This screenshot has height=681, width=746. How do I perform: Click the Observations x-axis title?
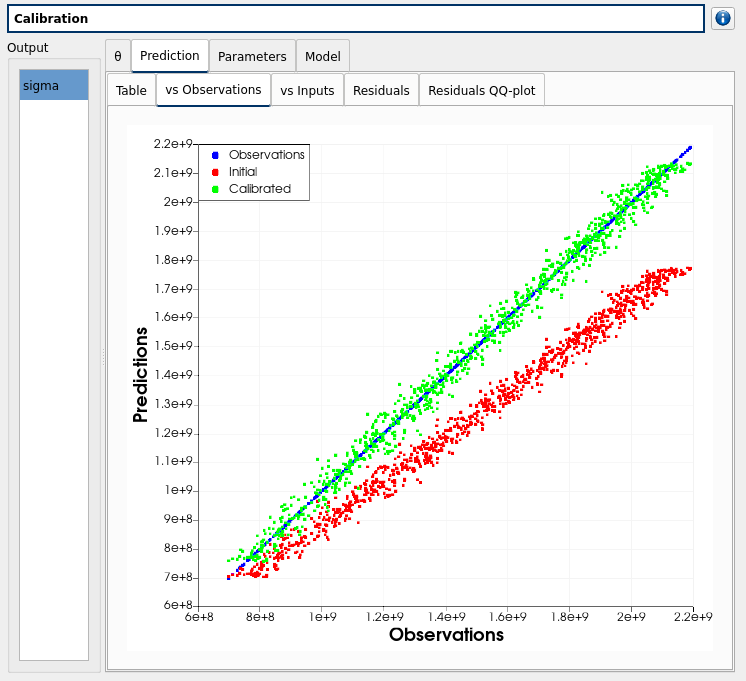[x=446, y=635]
